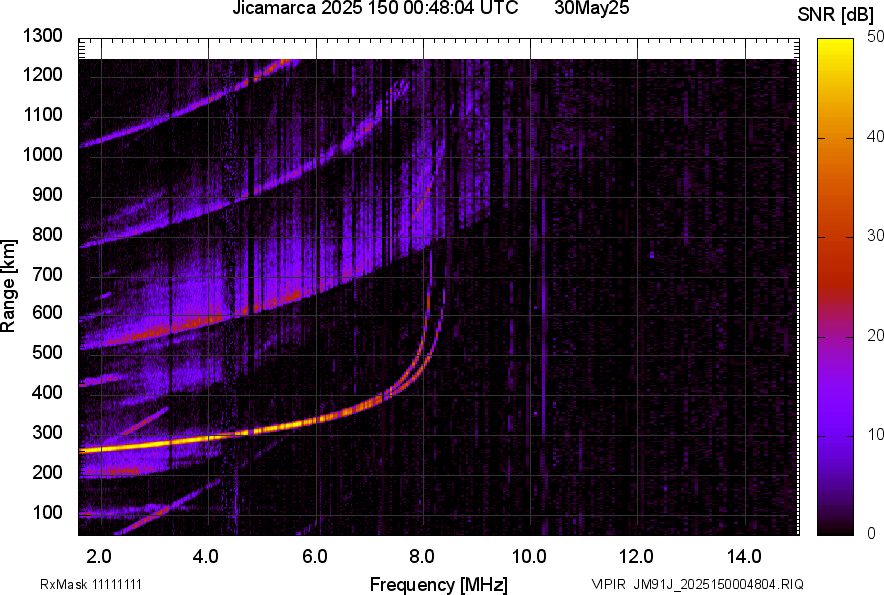884x595 pixels.
Task: Click the range tick label '100'
Action: point(47,512)
